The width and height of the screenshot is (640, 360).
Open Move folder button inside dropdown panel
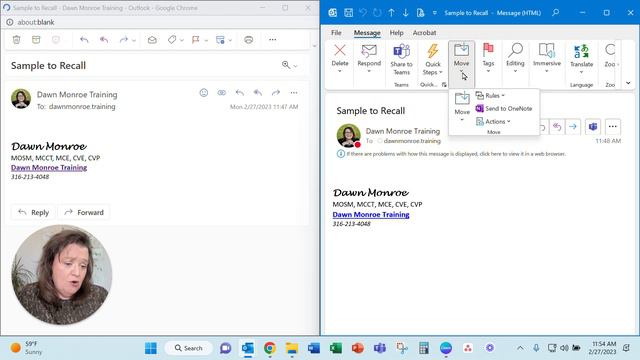coord(462,107)
